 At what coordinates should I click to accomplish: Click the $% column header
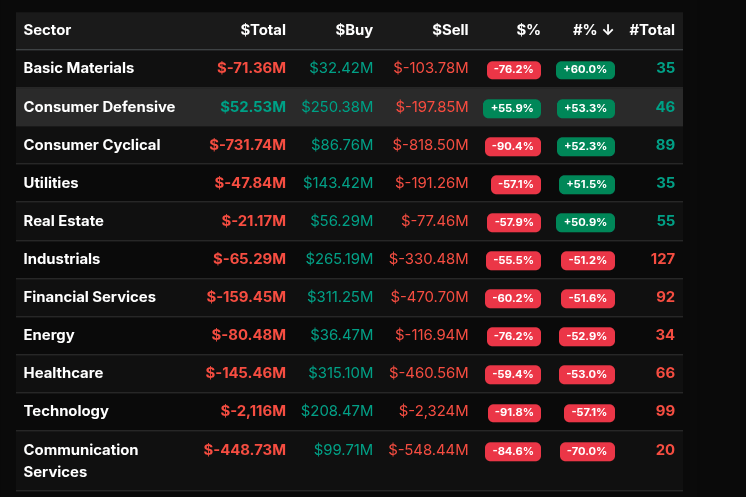(x=528, y=30)
